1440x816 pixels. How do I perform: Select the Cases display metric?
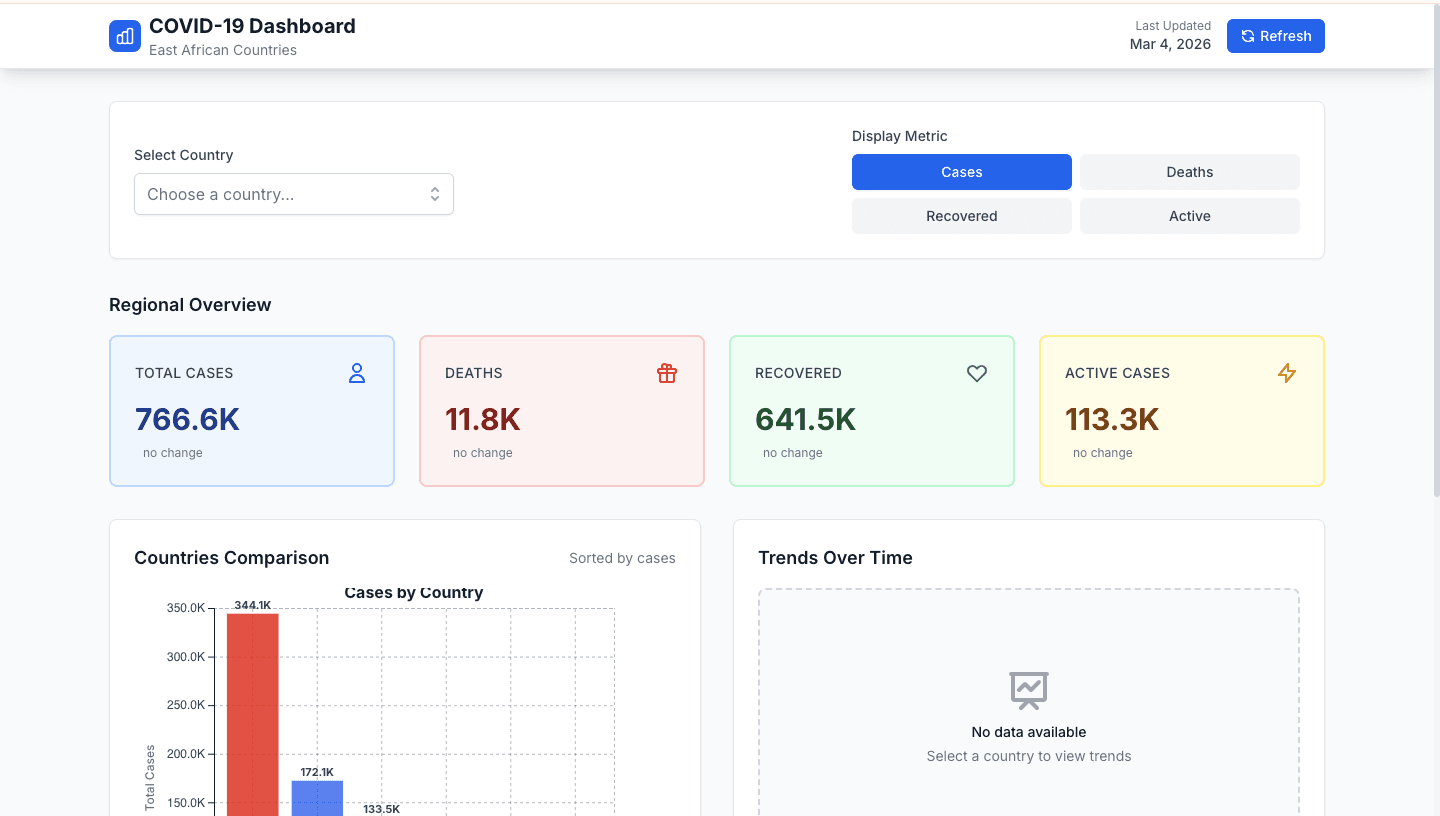coord(961,172)
